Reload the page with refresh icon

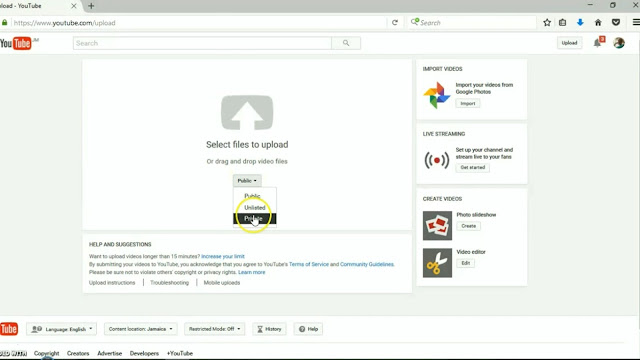pyautogui.click(x=395, y=23)
